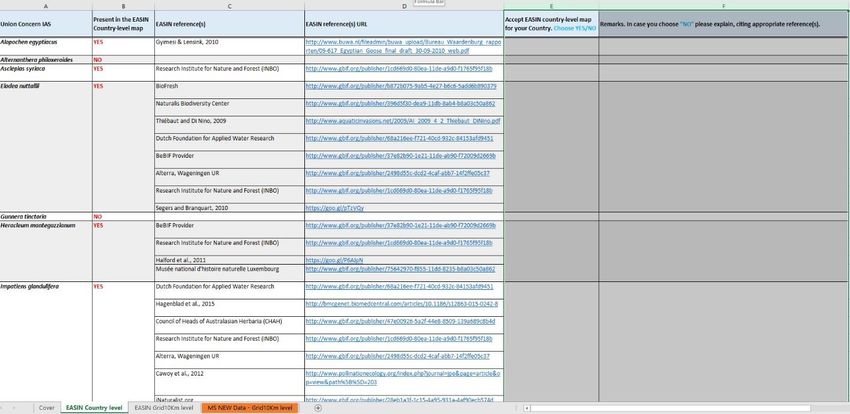Switch to the Cover sheet tab
The width and height of the screenshot is (850, 414).
(46, 408)
